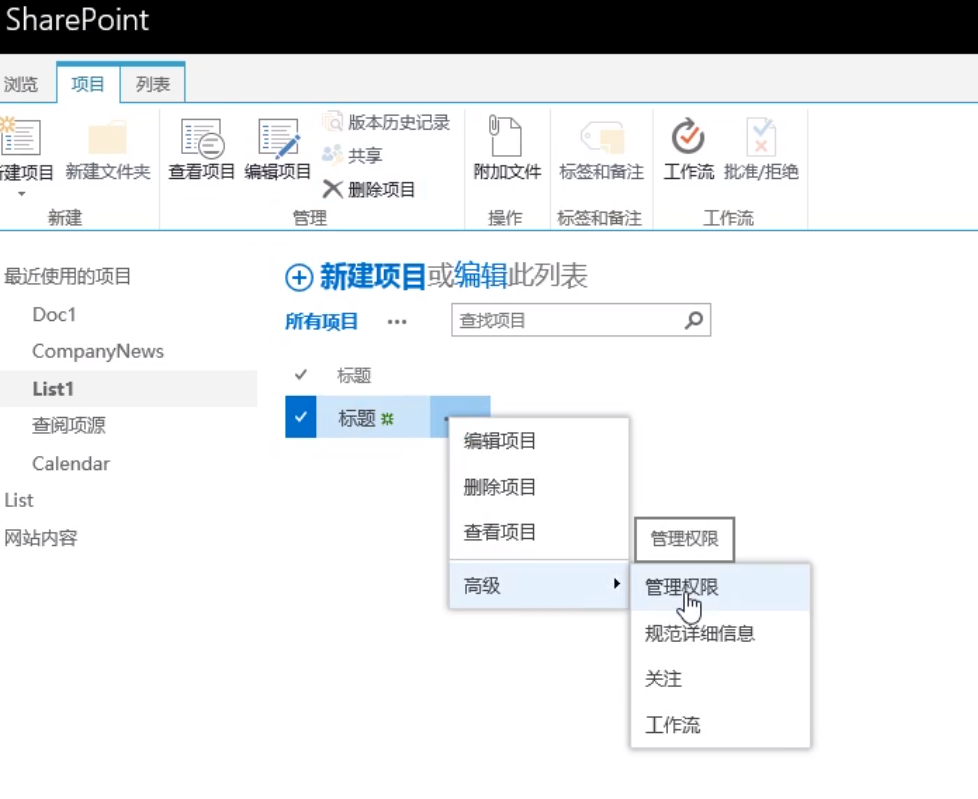Open 网站内容 in the left navigation

(x=41, y=538)
